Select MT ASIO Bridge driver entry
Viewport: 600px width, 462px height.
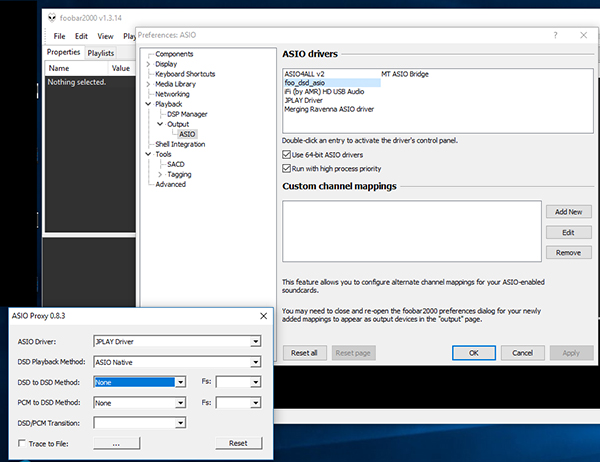tap(405, 74)
